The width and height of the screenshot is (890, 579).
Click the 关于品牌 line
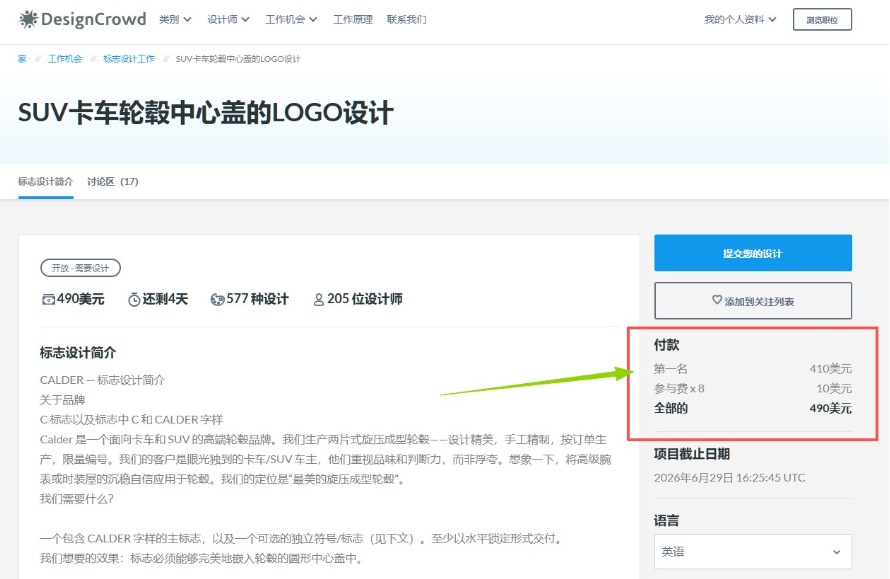click(62, 400)
